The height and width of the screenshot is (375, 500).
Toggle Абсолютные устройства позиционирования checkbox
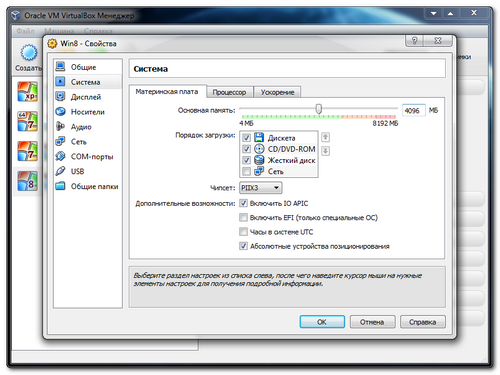(x=243, y=246)
